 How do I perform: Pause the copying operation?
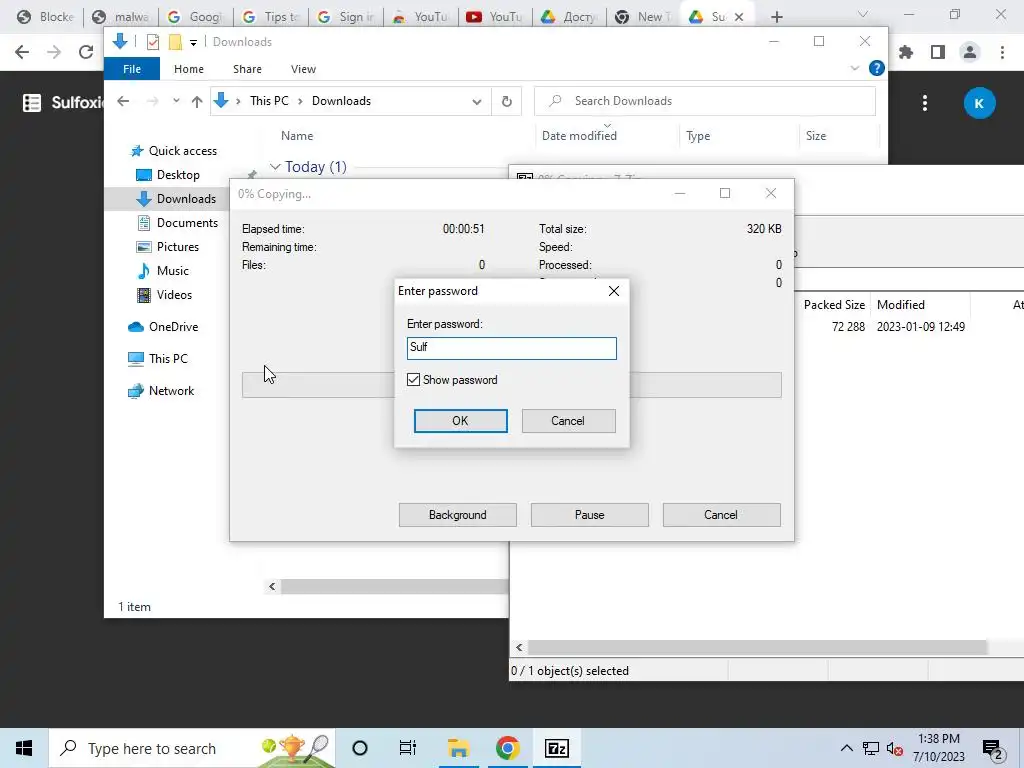point(590,515)
